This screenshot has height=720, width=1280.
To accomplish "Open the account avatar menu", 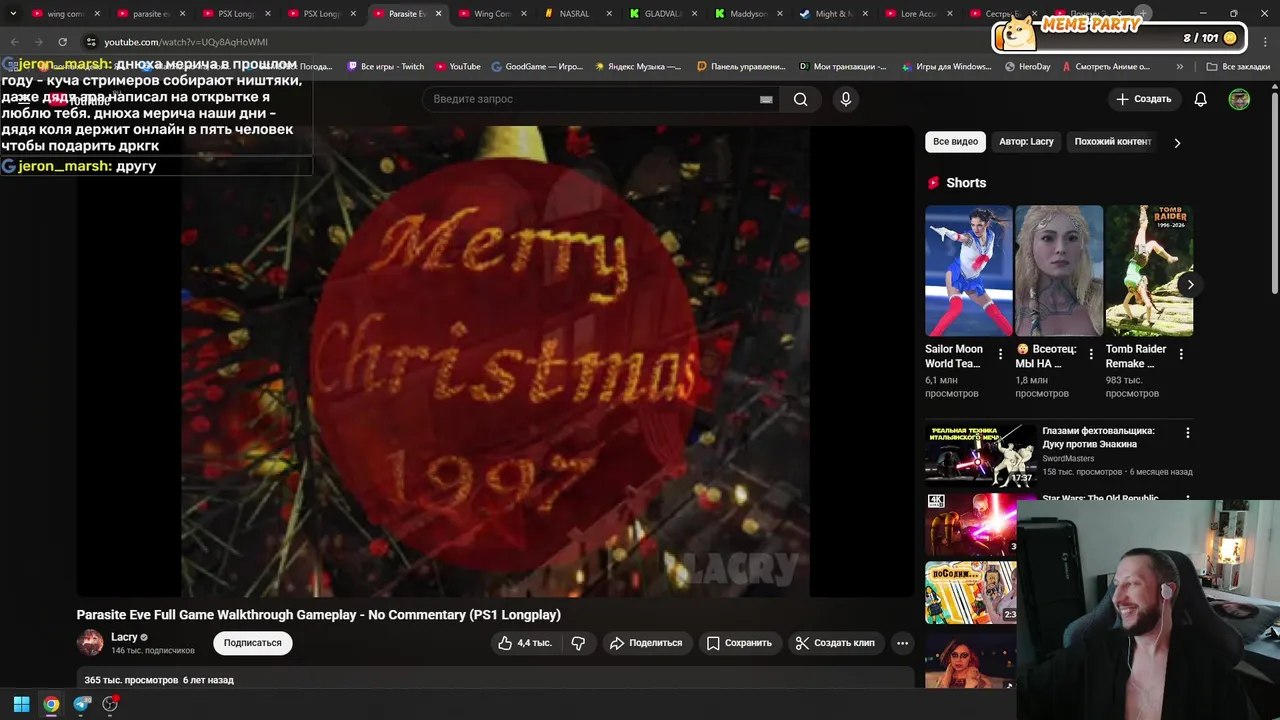I will point(1239,99).
